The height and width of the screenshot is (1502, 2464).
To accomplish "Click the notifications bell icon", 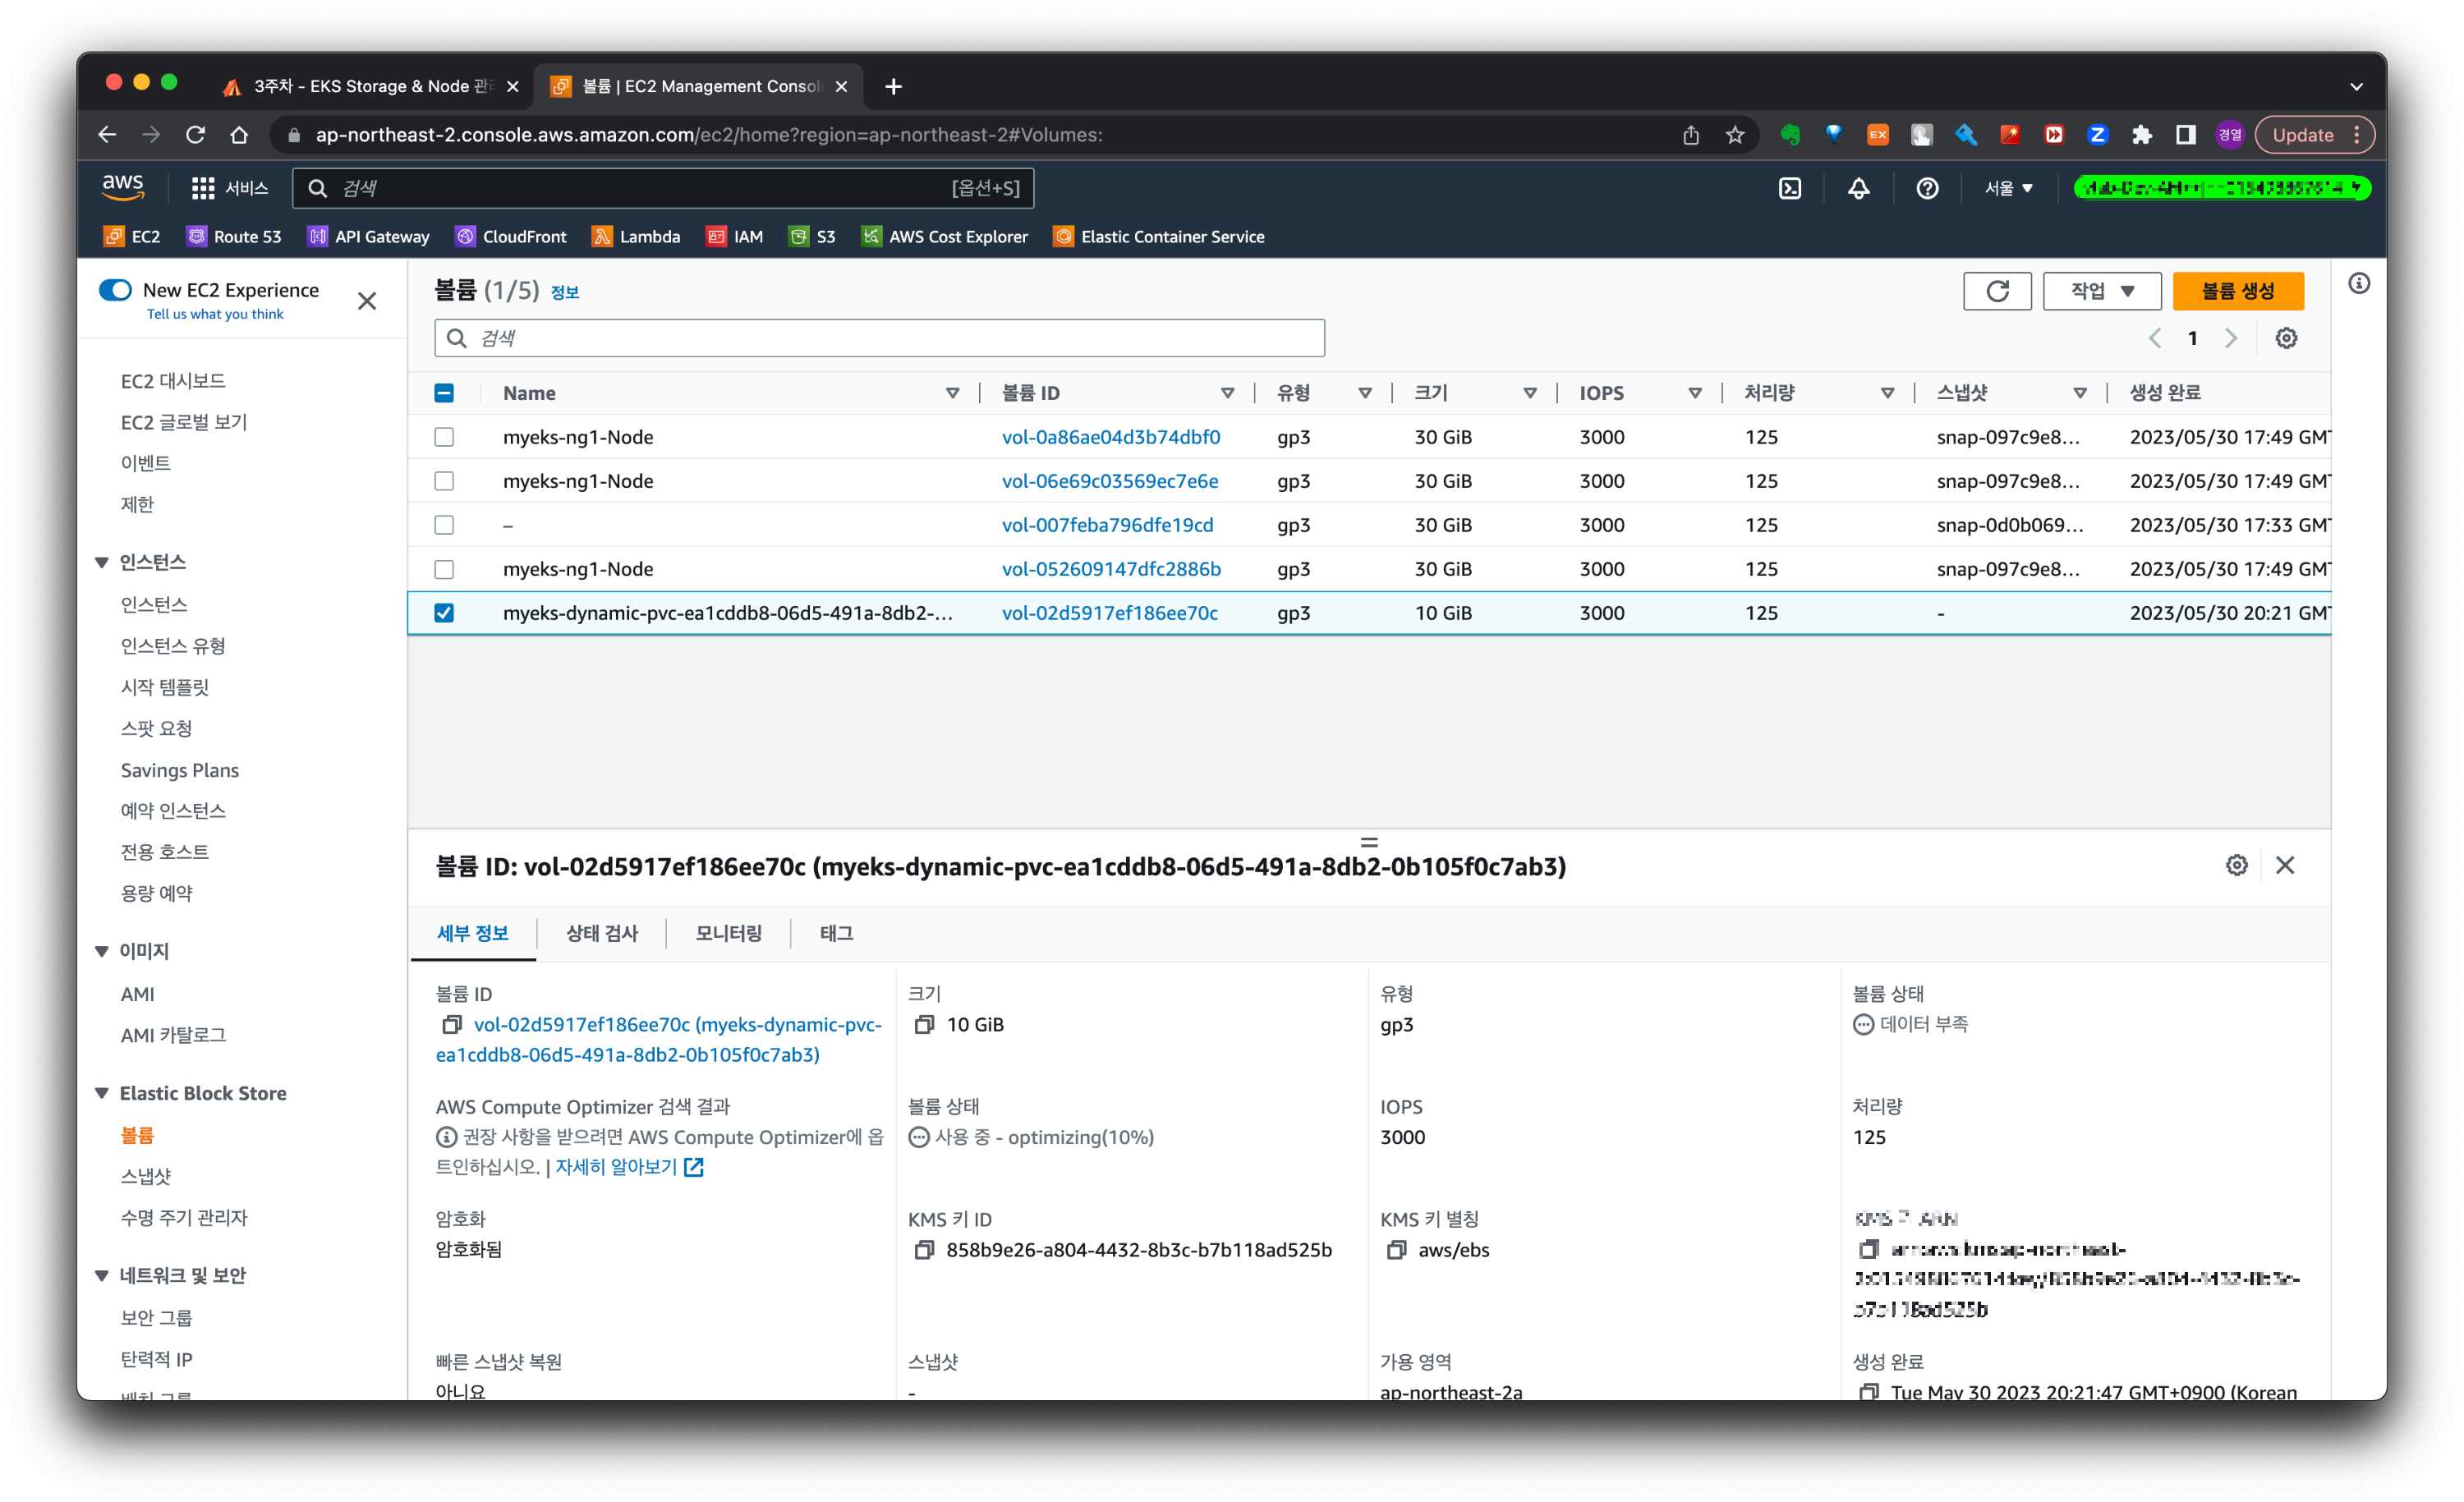I will 1858,188.
